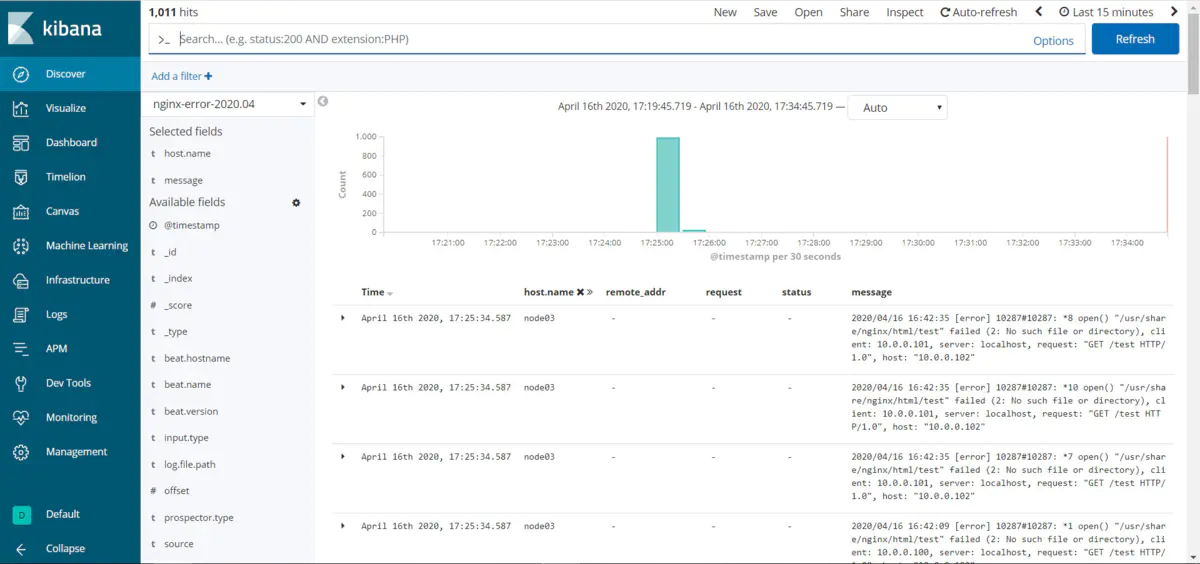Expand the first log row with *8 open()
The width and height of the screenshot is (1200, 564).
[x=343, y=318]
